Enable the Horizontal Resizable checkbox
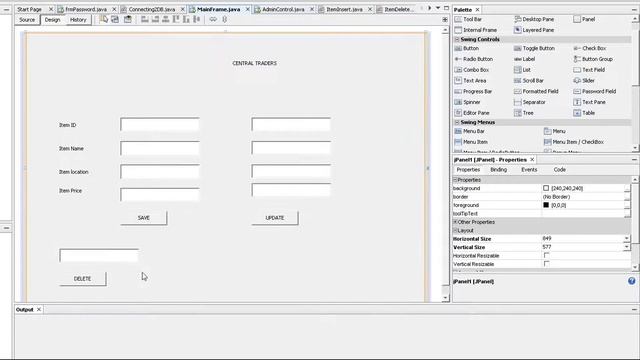640x360 pixels. click(546, 256)
